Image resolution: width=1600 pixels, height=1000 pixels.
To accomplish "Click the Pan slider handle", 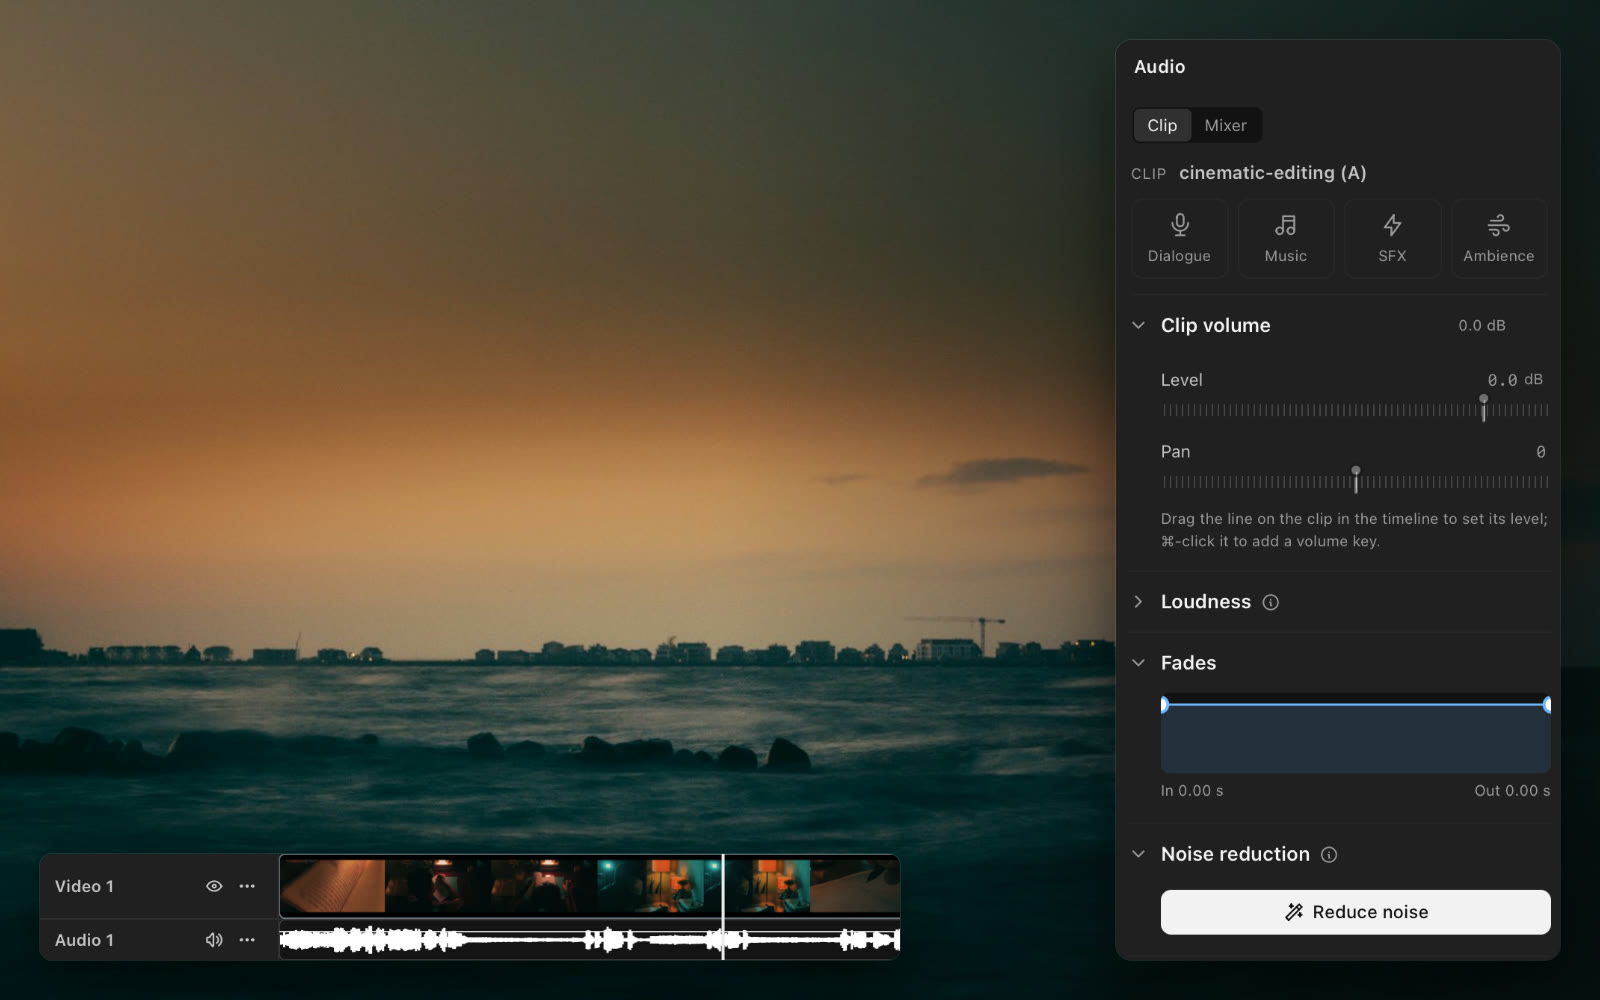I will tap(1356, 479).
